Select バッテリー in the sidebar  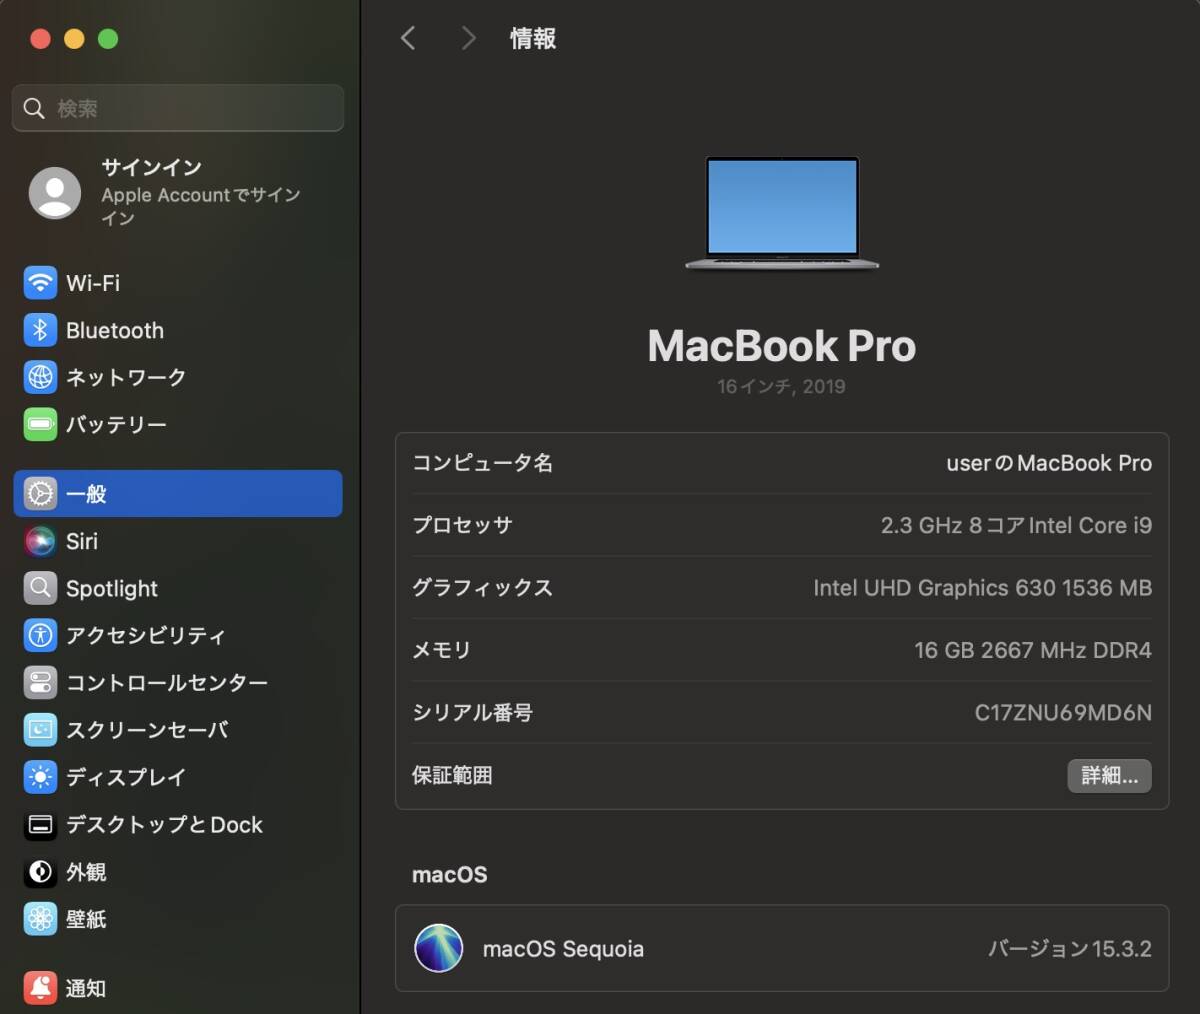(116, 424)
